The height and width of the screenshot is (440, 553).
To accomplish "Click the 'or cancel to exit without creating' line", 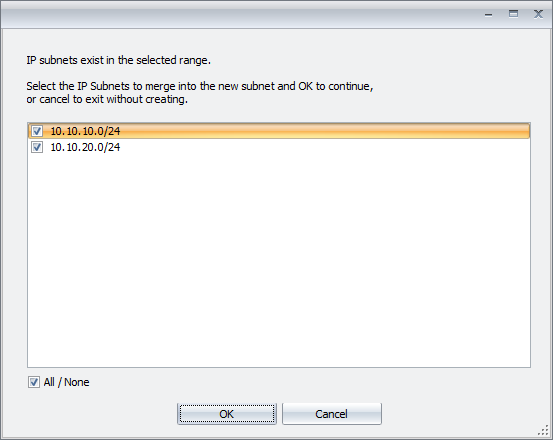I will (x=107, y=99).
